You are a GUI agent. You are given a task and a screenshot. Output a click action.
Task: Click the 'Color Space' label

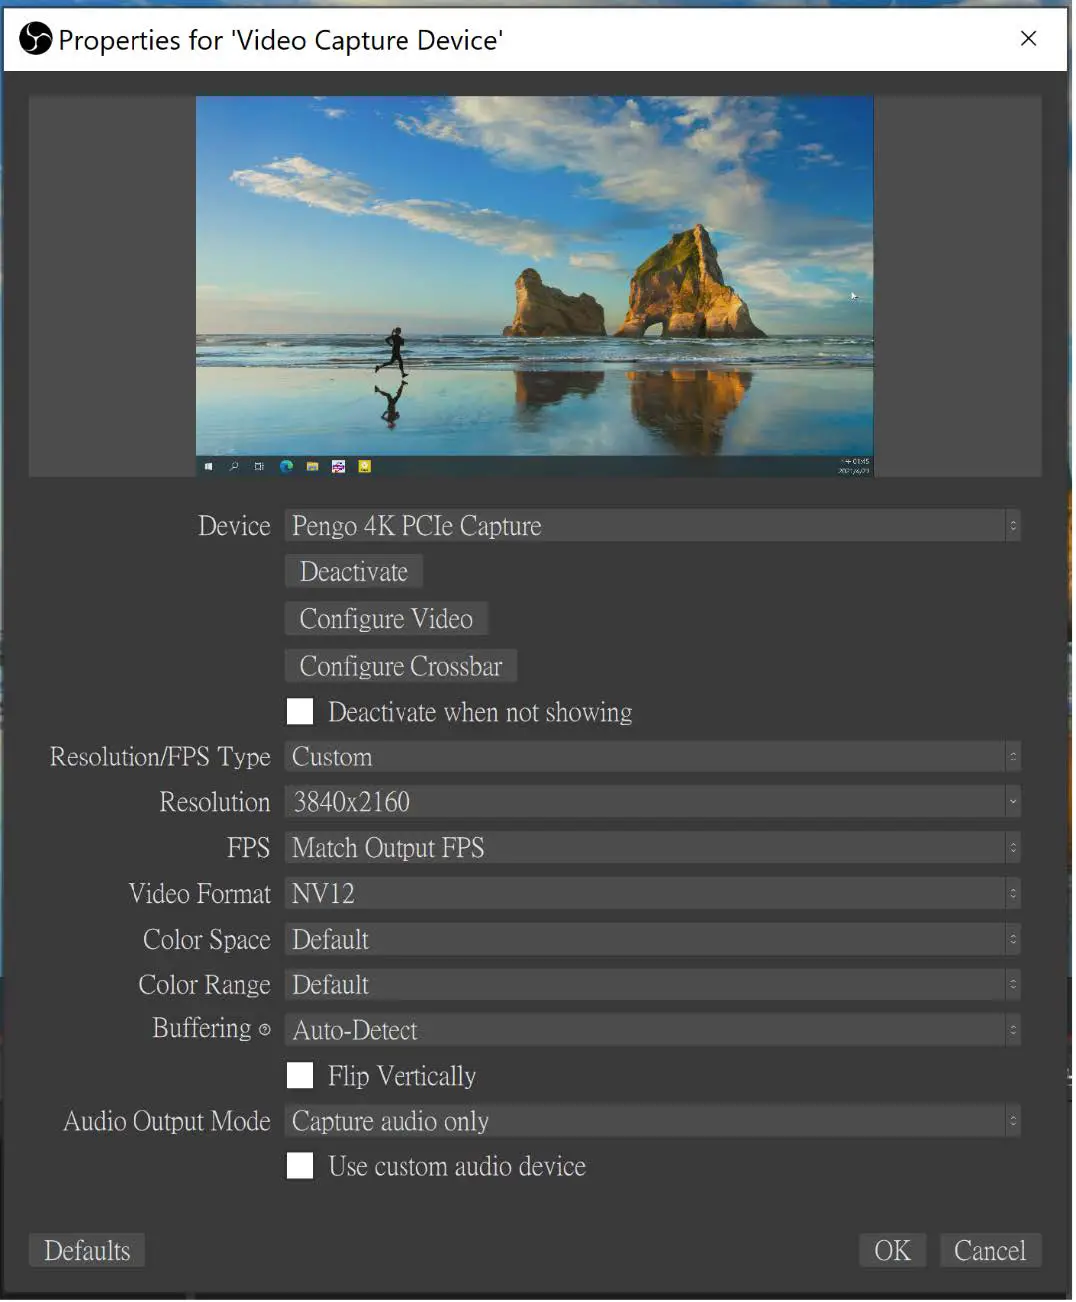tap(207, 941)
